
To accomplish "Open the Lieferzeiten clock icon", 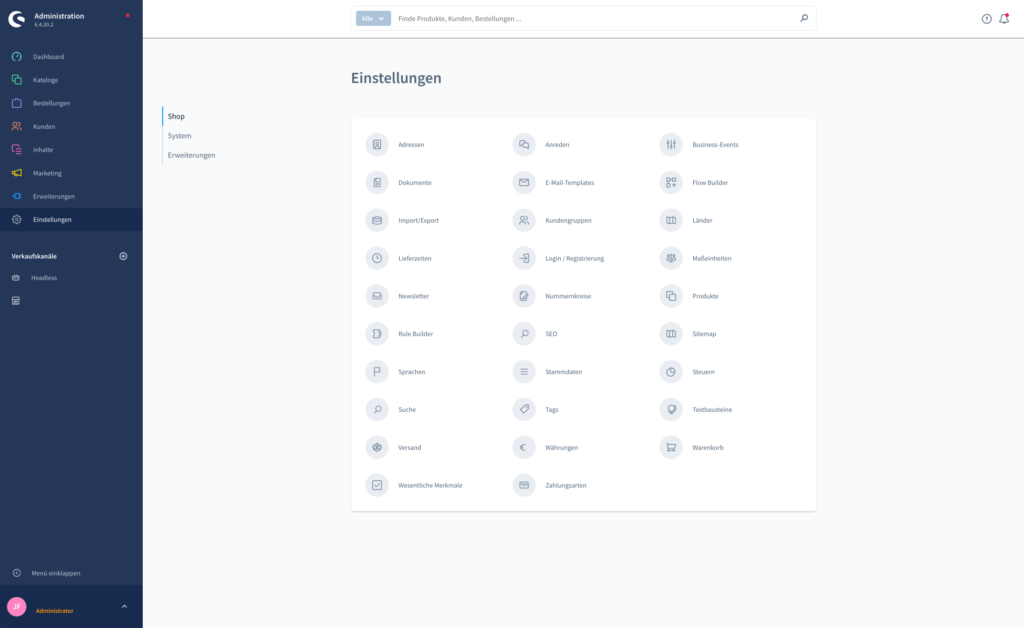I will click(x=377, y=258).
